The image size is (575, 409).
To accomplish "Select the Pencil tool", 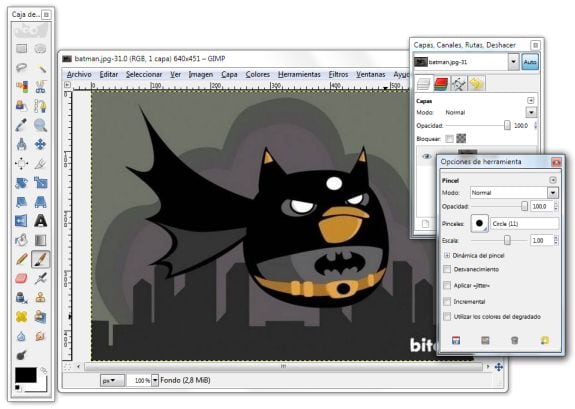I will tap(22, 259).
